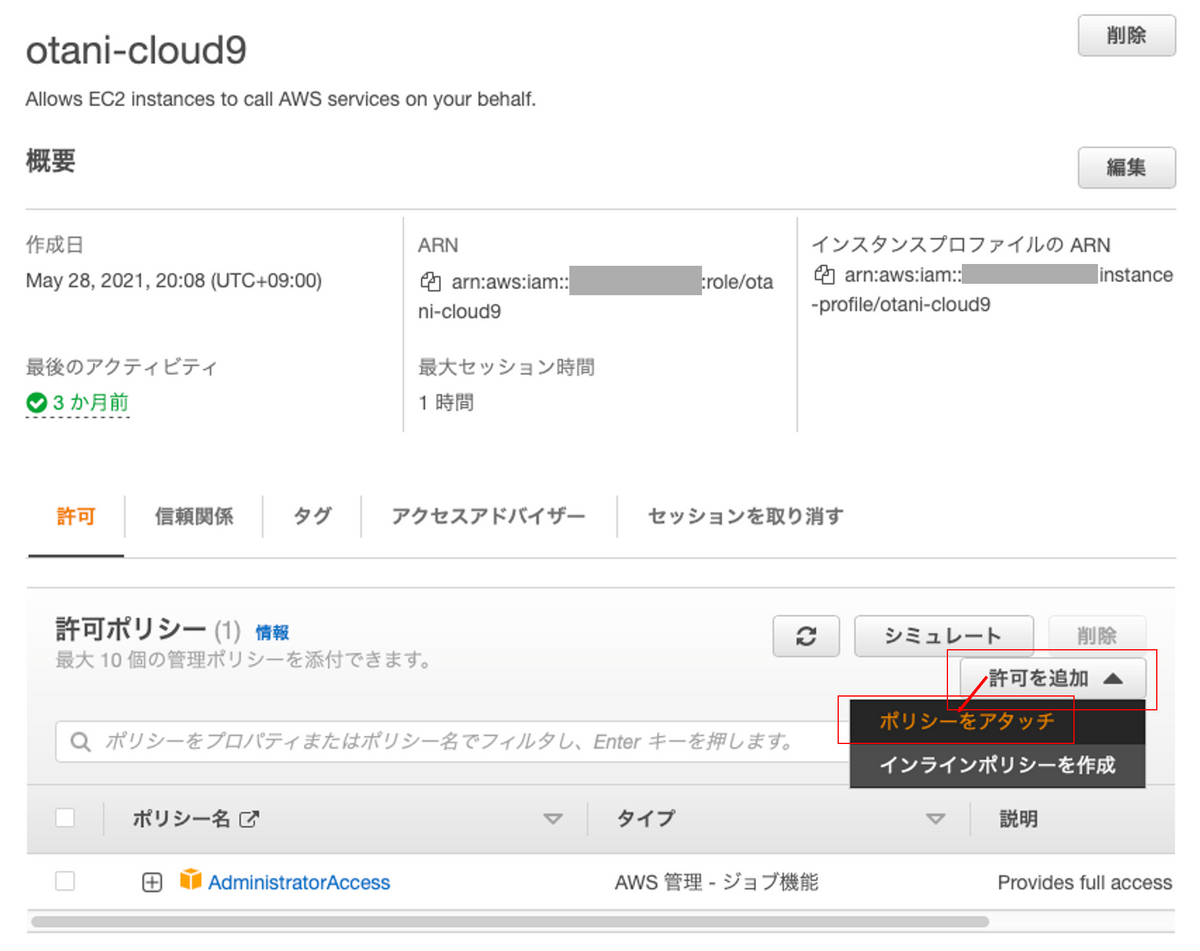The image size is (1200, 951).
Task: Sort by タイプ column arrow
Action: point(935,819)
